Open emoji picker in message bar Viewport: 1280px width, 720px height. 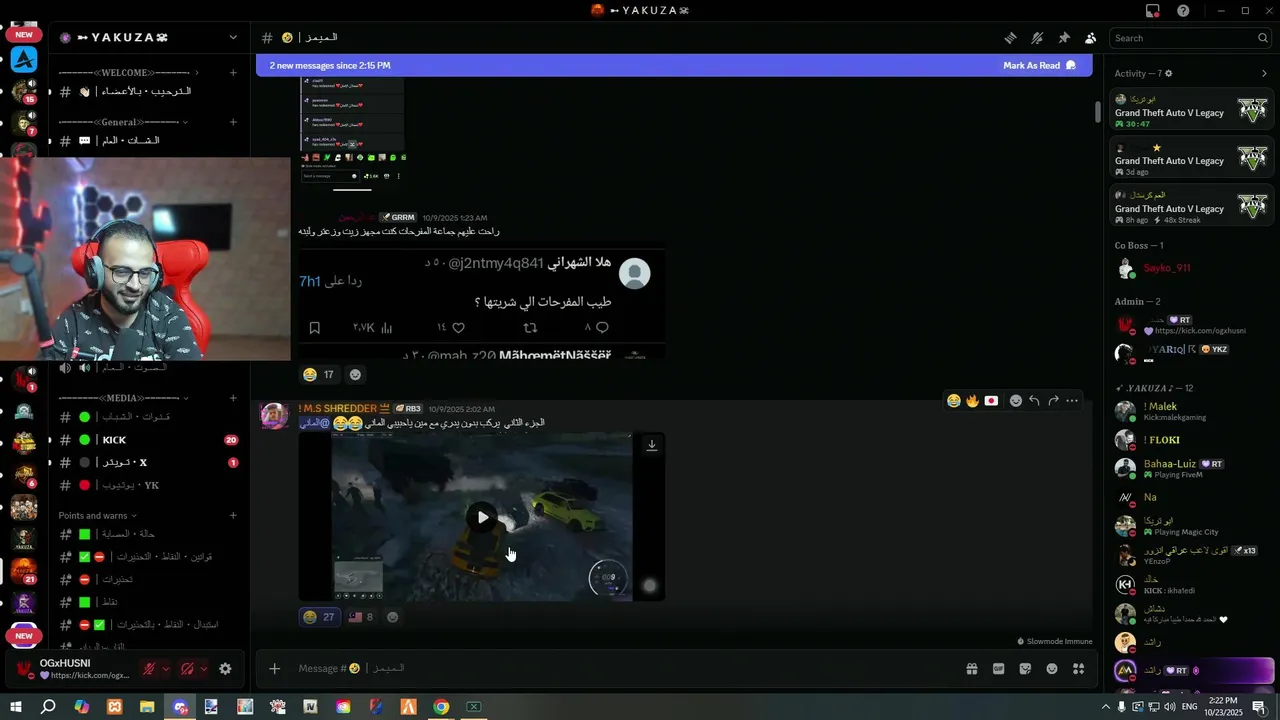1052,669
